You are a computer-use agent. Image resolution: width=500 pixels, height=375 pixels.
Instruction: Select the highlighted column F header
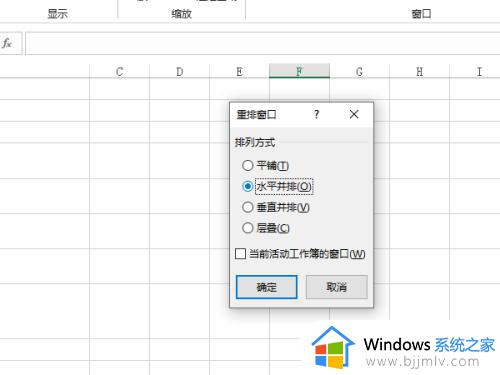[x=299, y=71]
